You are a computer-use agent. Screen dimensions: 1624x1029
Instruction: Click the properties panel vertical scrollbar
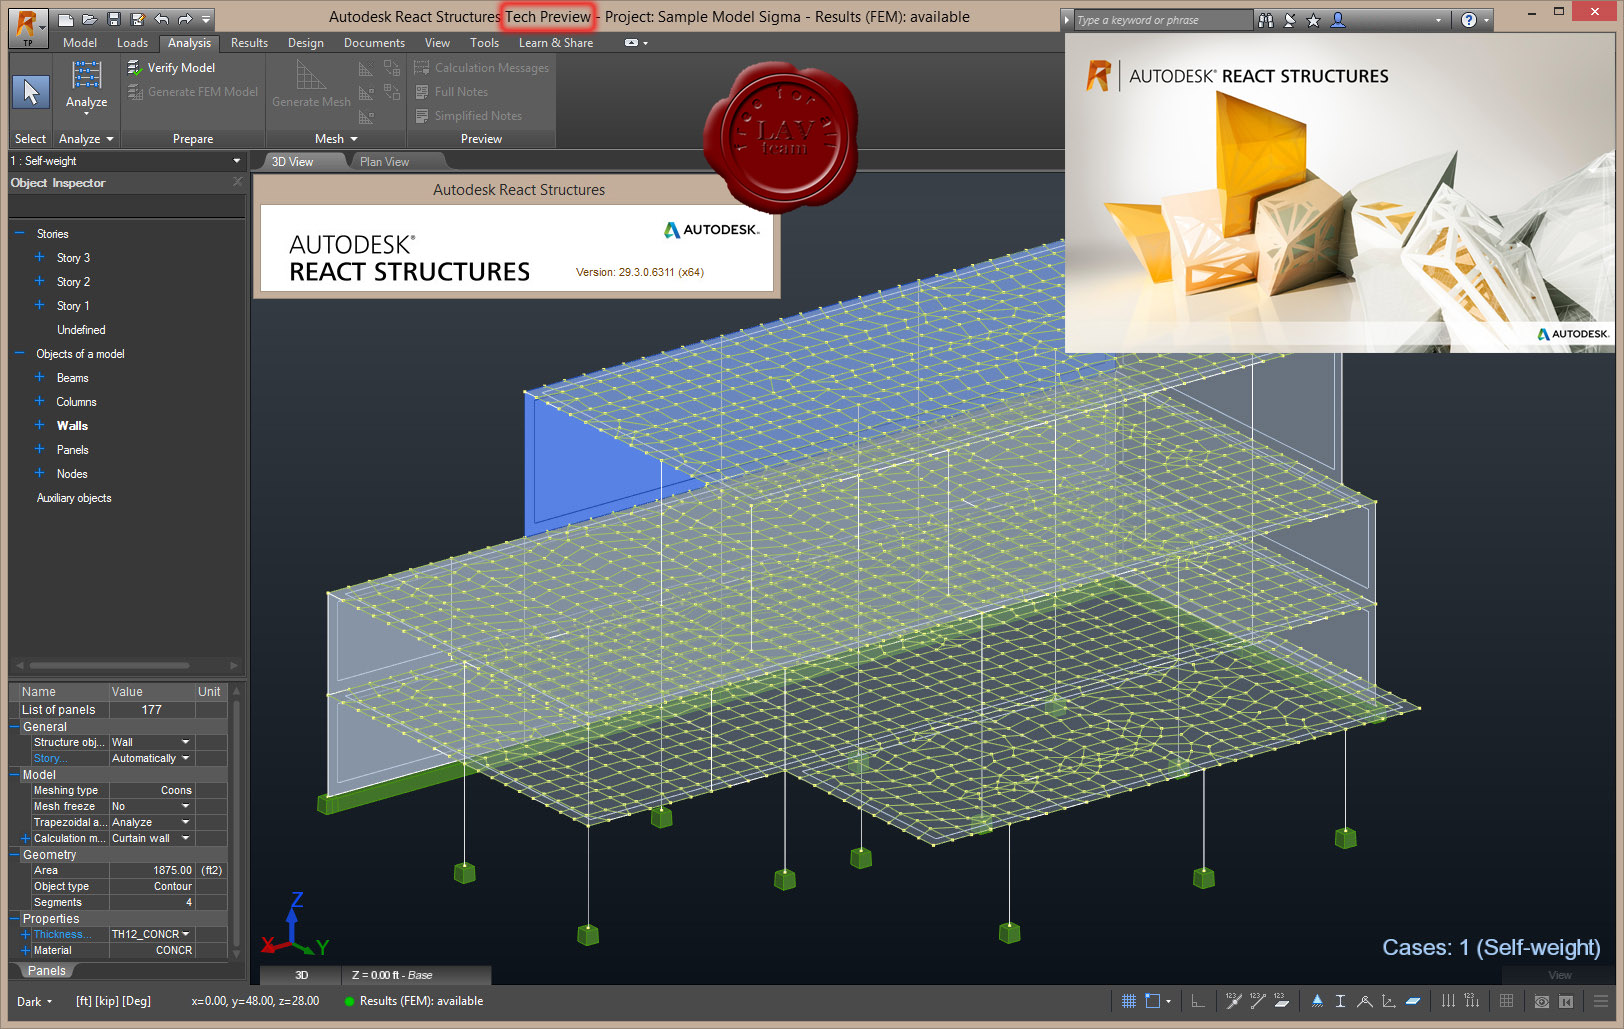click(x=237, y=823)
